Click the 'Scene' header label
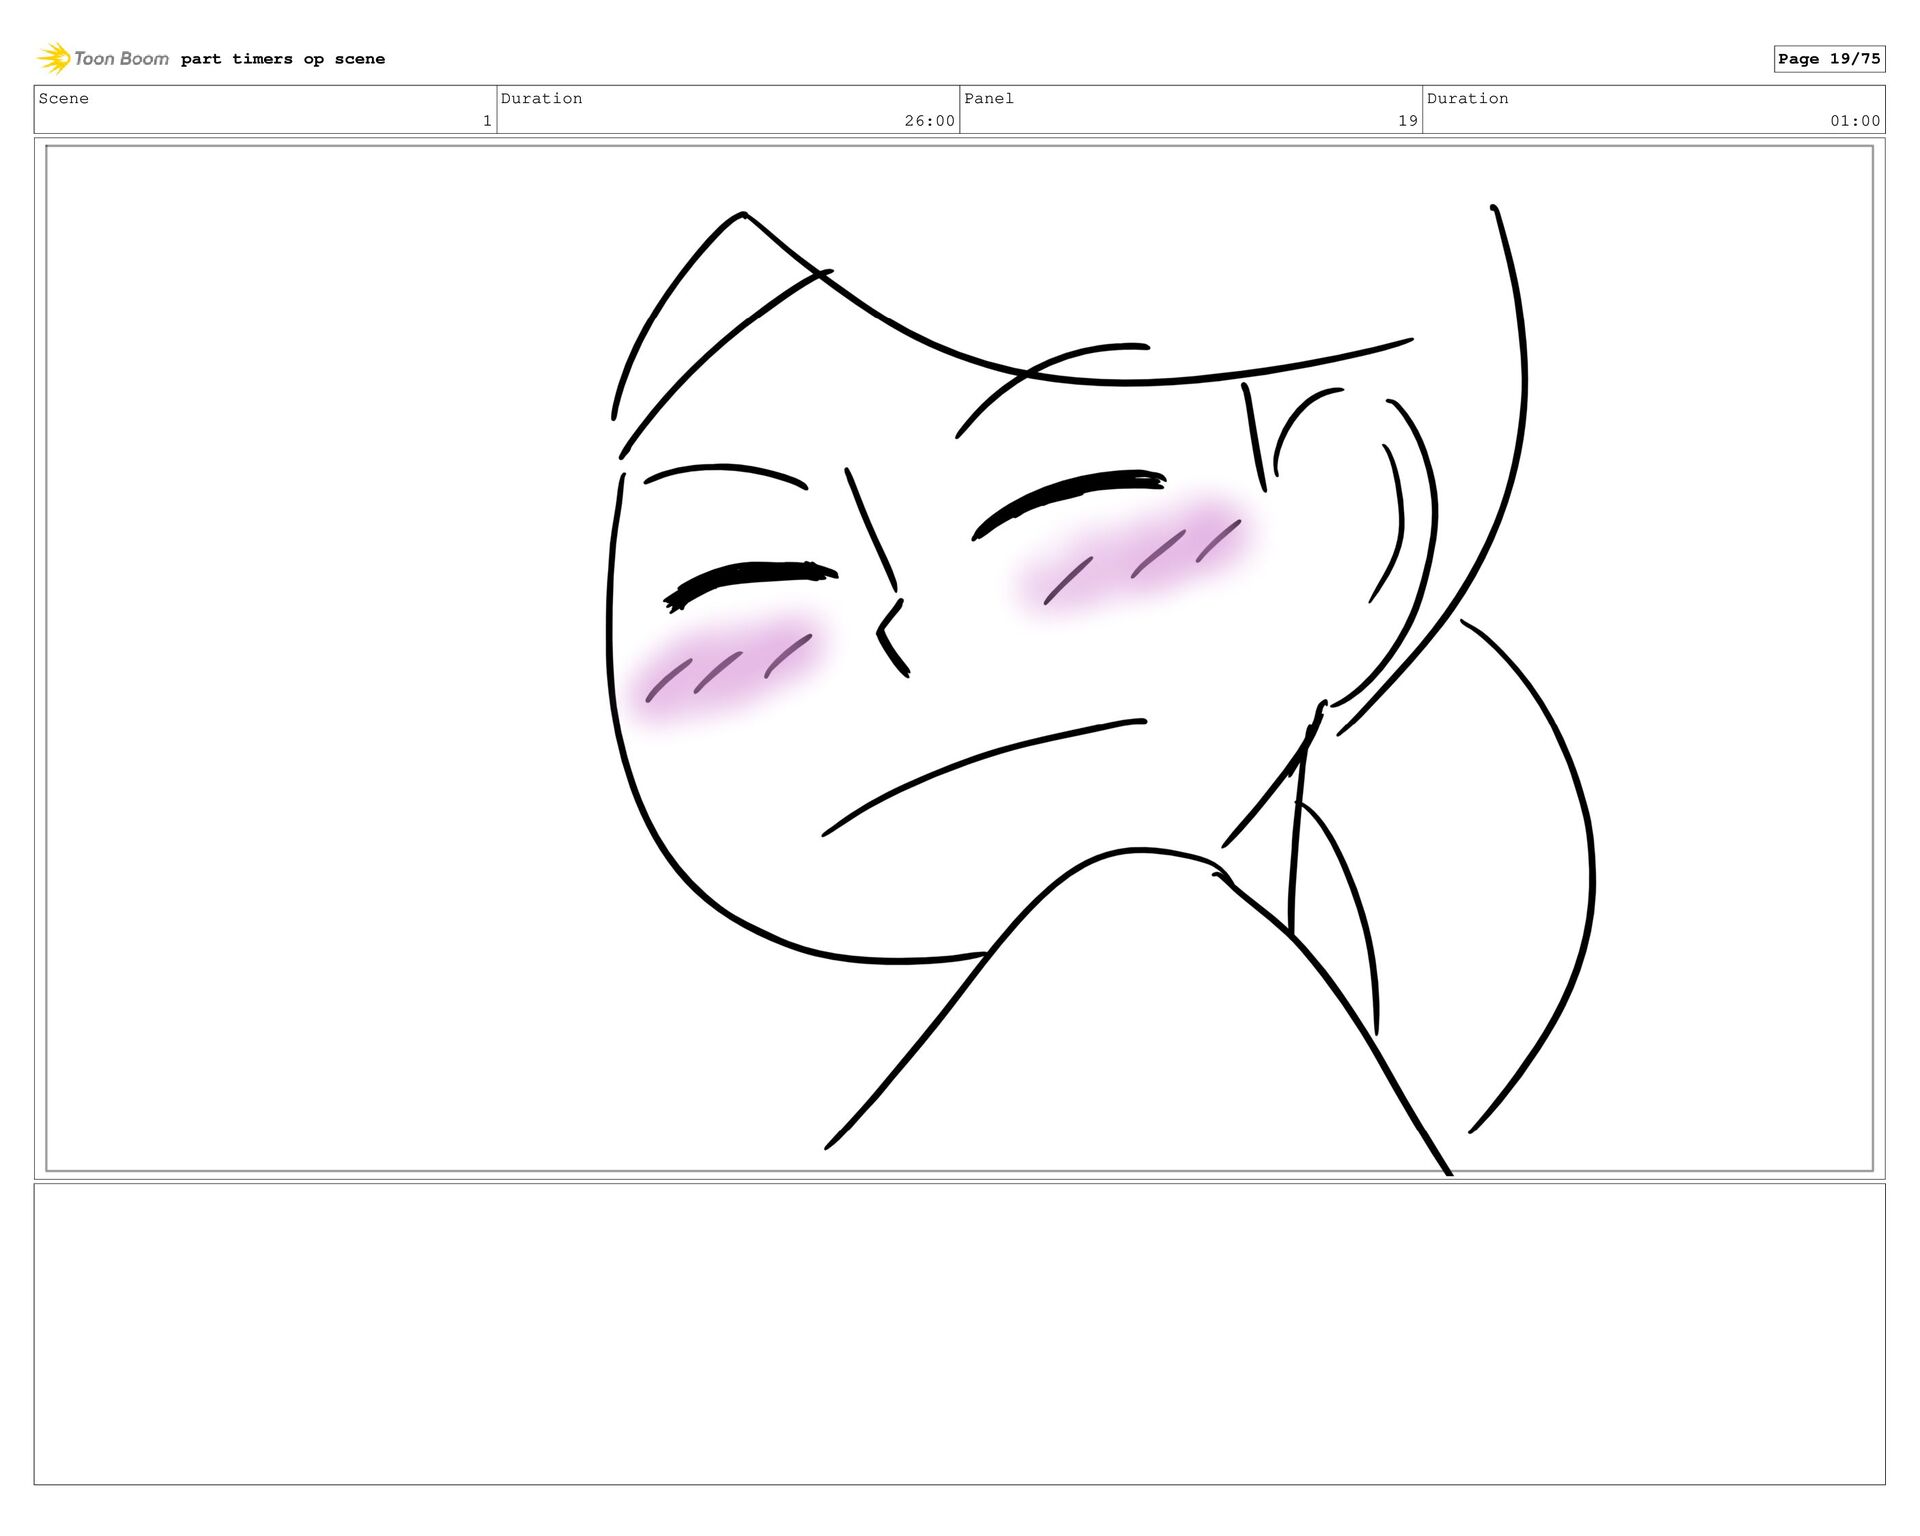Viewport: 1920px width, 1536px height. tap(64, 98)
